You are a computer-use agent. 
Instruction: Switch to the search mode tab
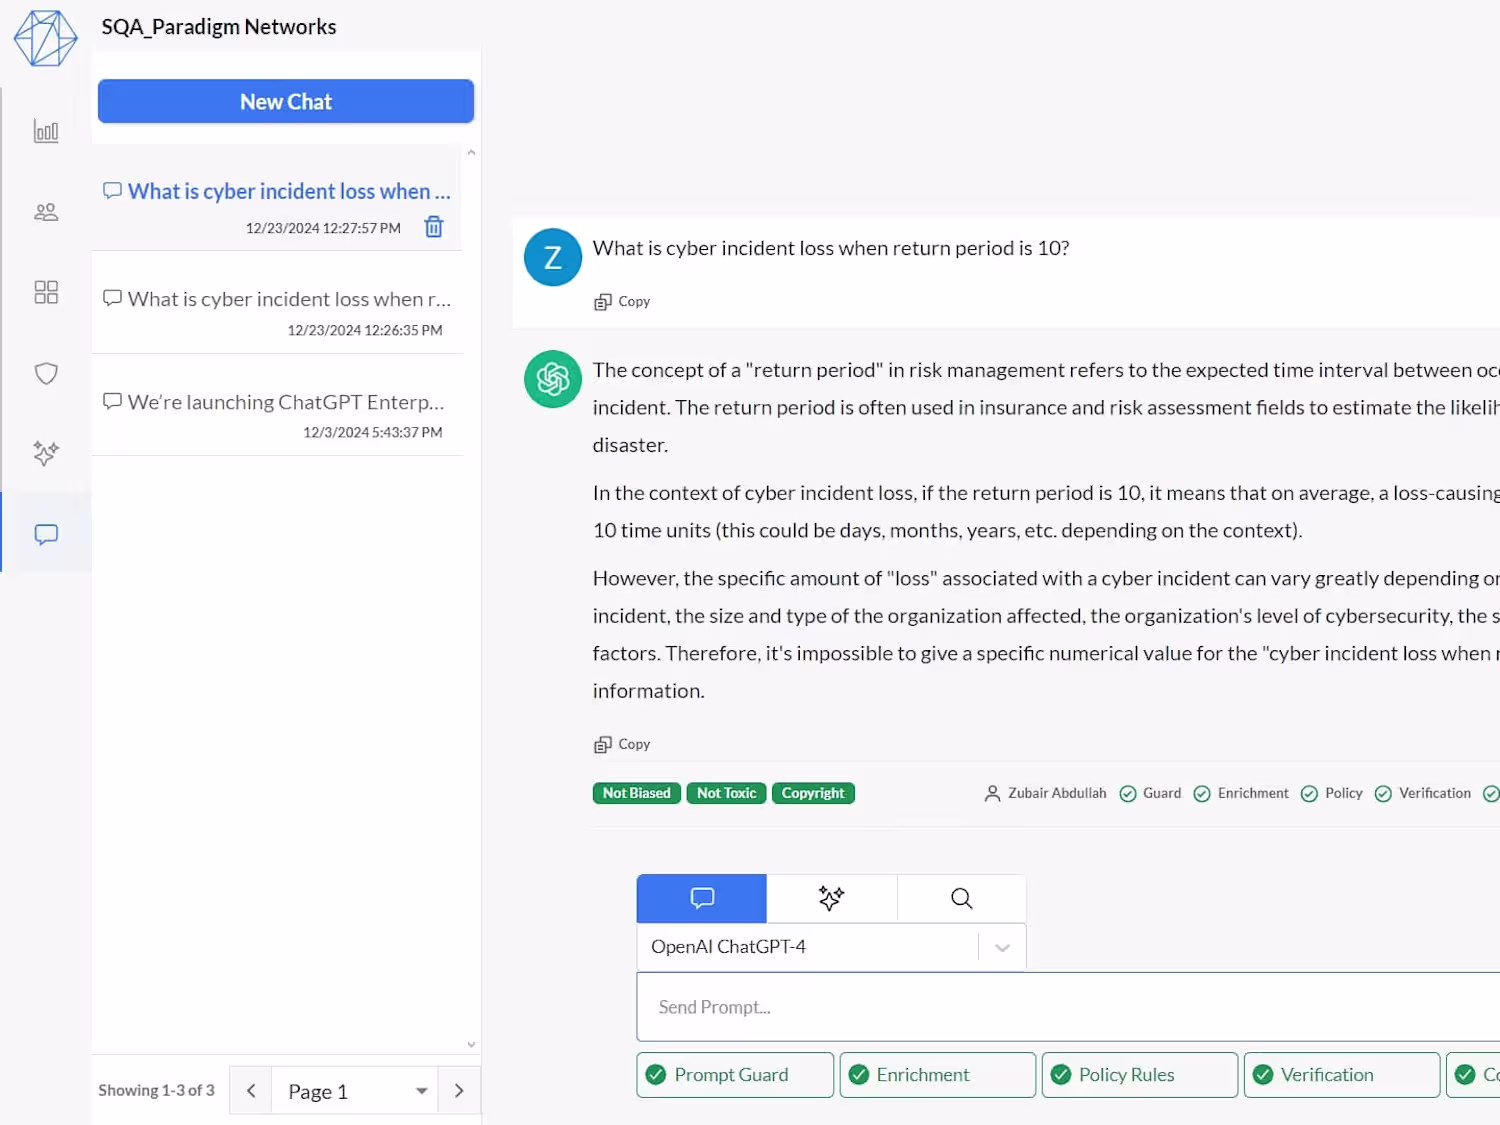pos(962,898)
